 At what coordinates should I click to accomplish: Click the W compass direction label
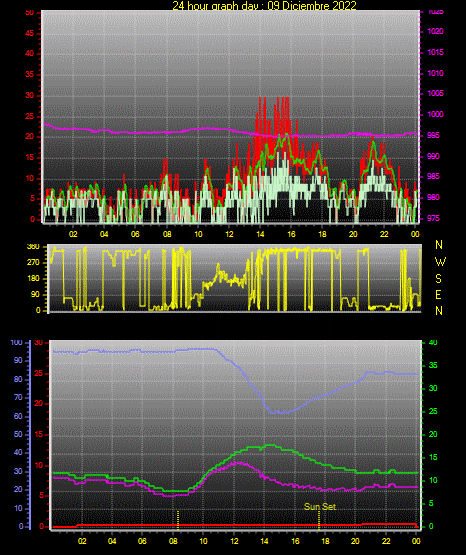440,262
